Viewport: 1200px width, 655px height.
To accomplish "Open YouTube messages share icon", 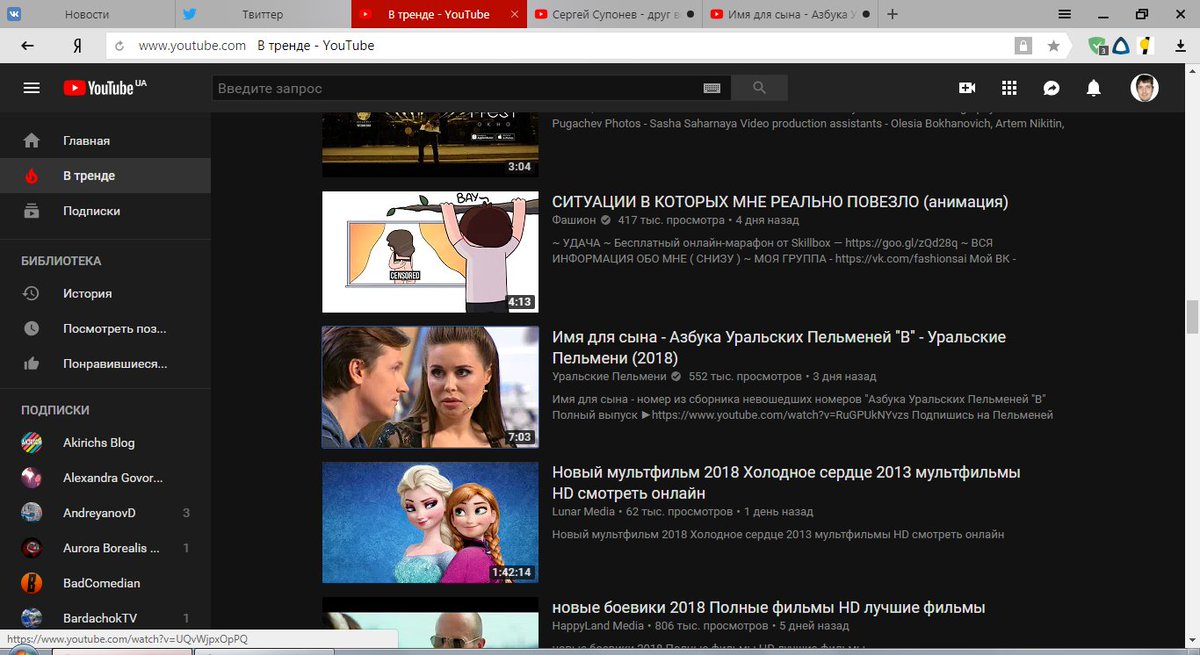I will [x=1051, y=88].
